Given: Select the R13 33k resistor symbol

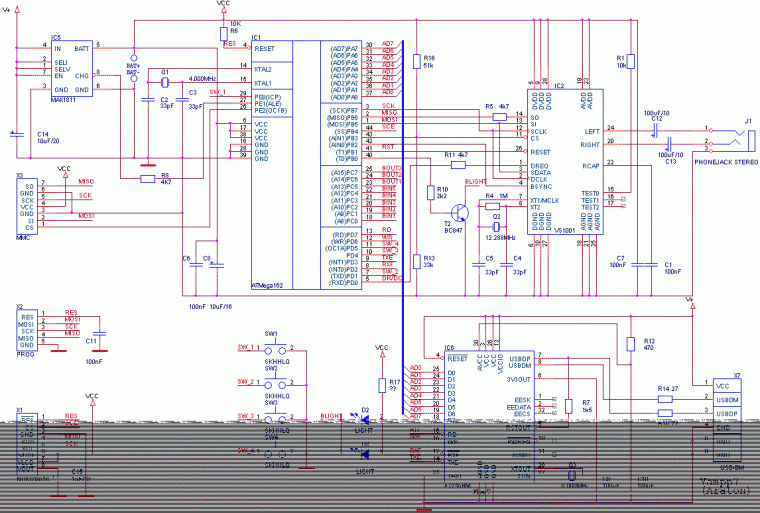Looking at the screenshot, I should [417, 262].
